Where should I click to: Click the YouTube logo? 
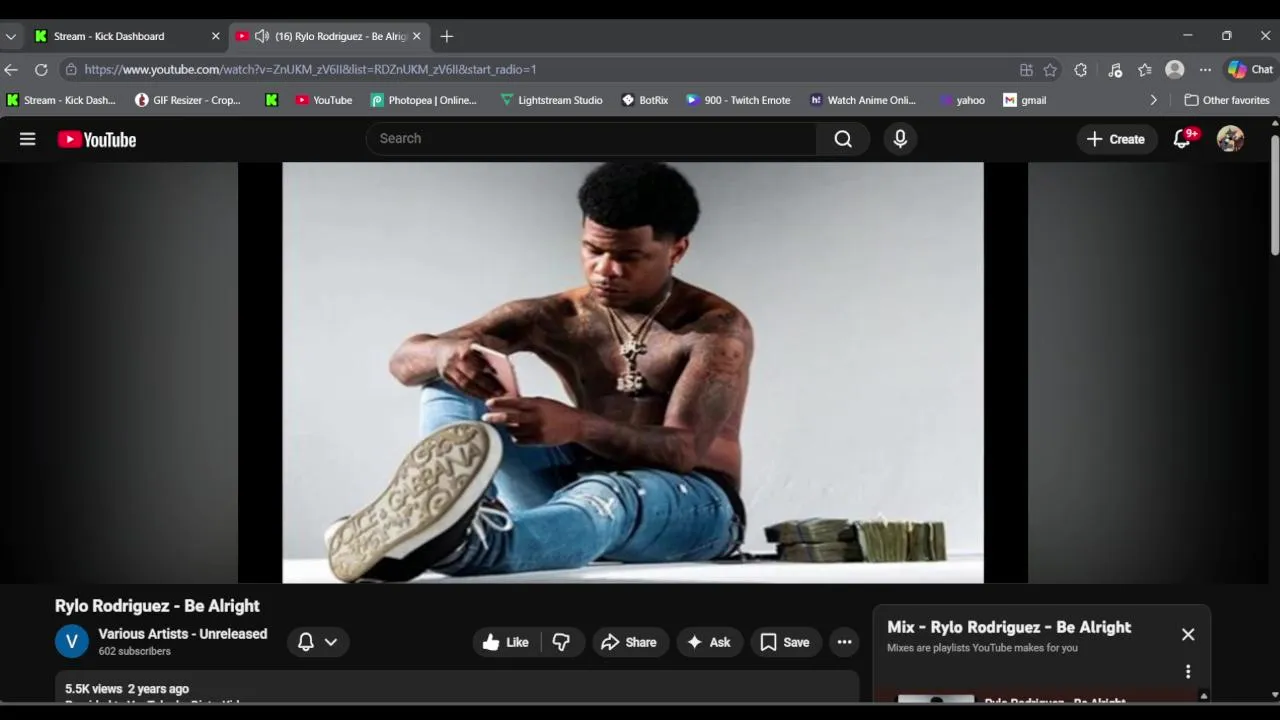coord(97,139)
